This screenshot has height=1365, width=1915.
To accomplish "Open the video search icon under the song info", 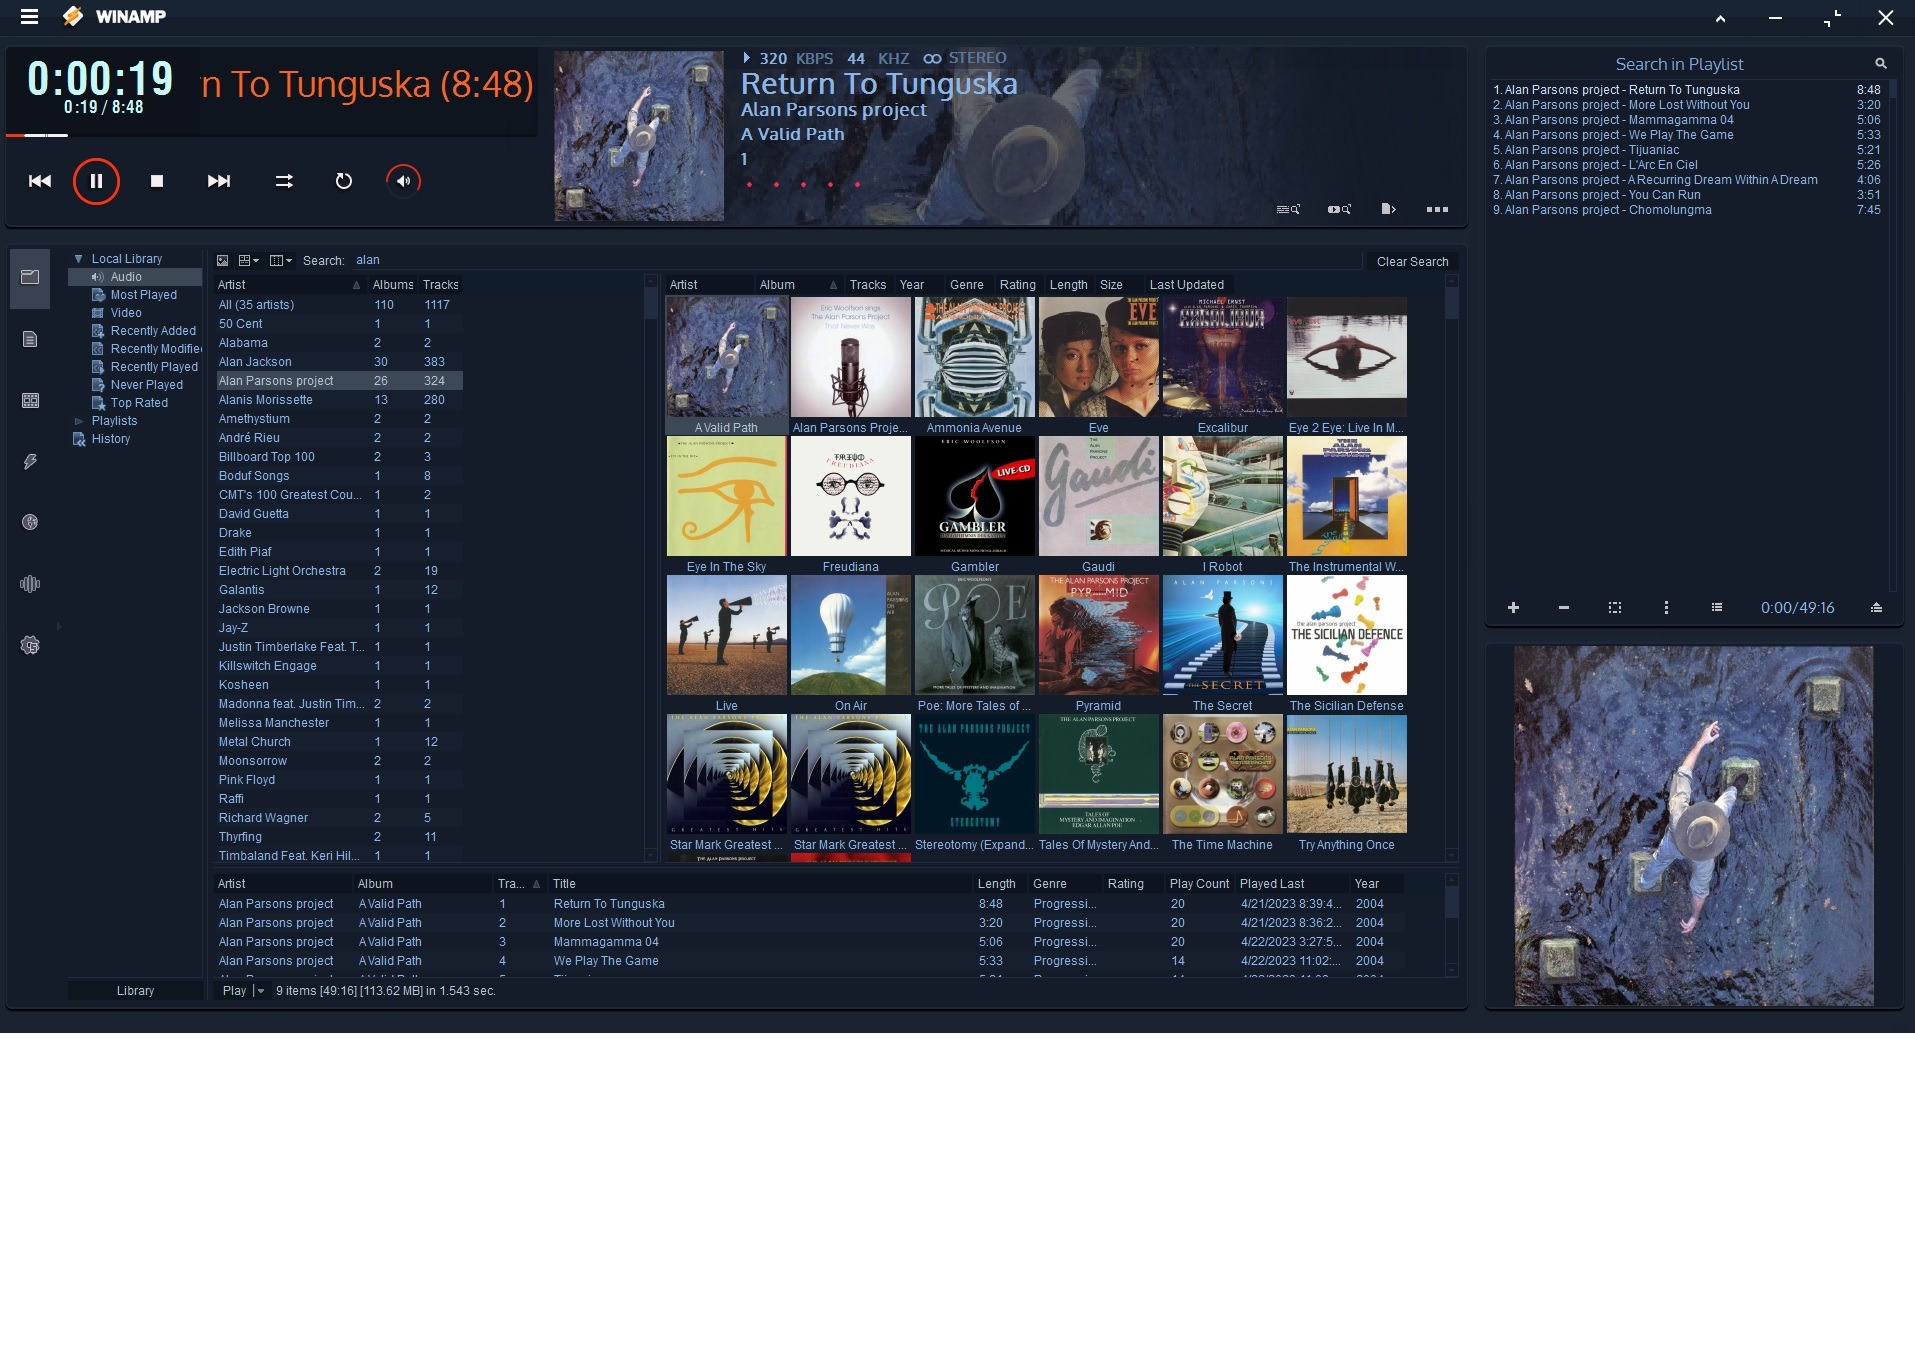I will (1339, 209).
